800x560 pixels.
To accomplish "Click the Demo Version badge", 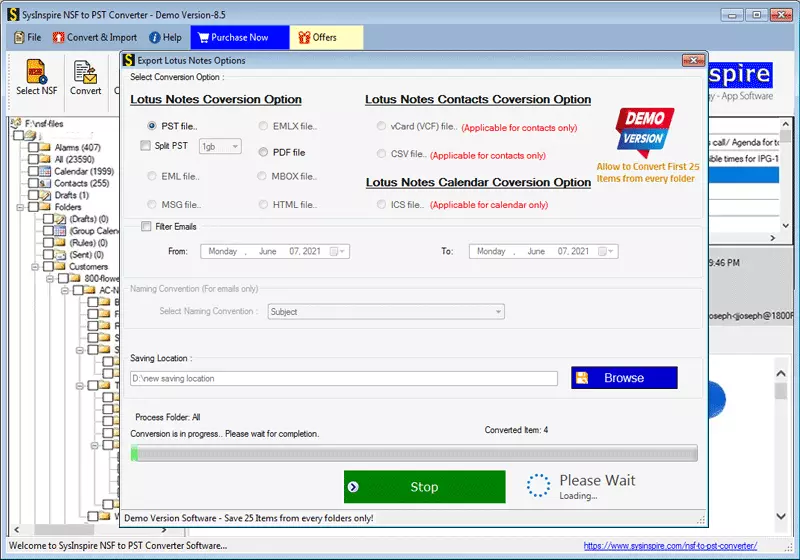I will pos(645,132).
